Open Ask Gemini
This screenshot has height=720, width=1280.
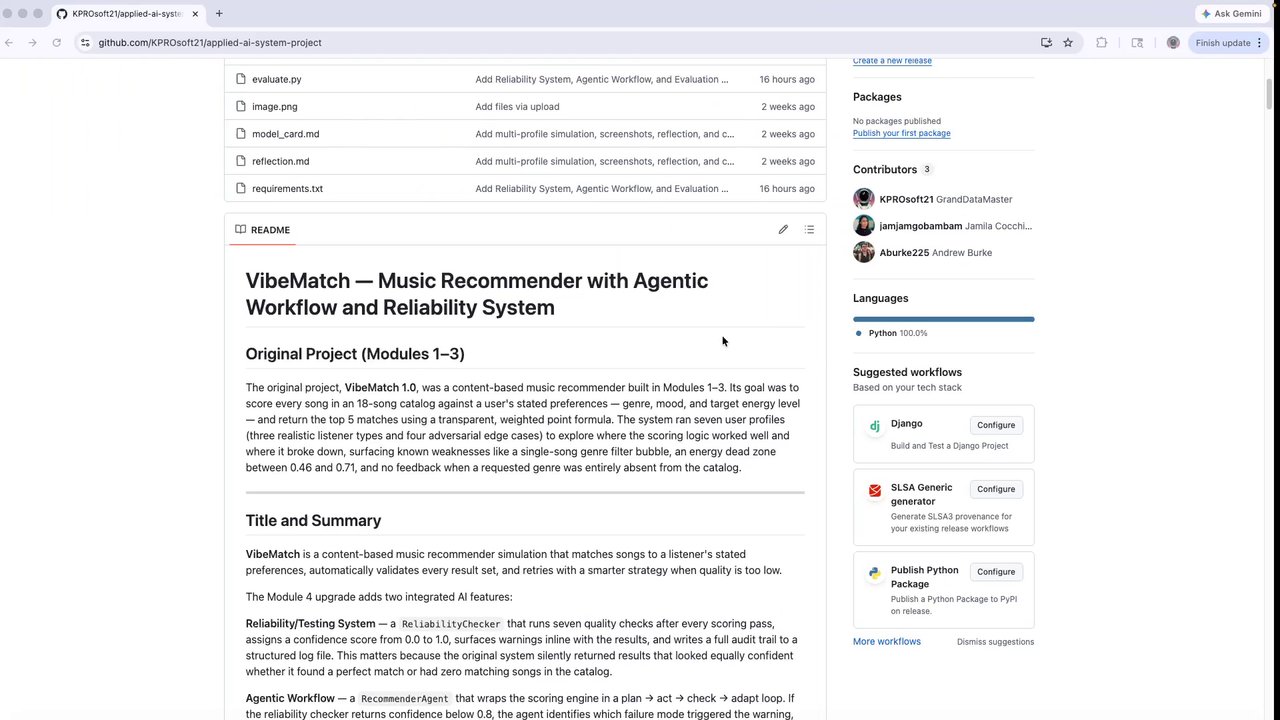(x=1232, y=14)
